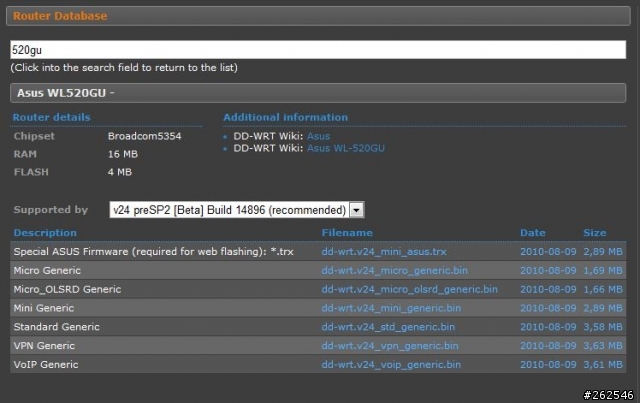Viewport: 640px width, 403px height.
Task: Click into the router search field containing 520gu
Action: (318, 50)
